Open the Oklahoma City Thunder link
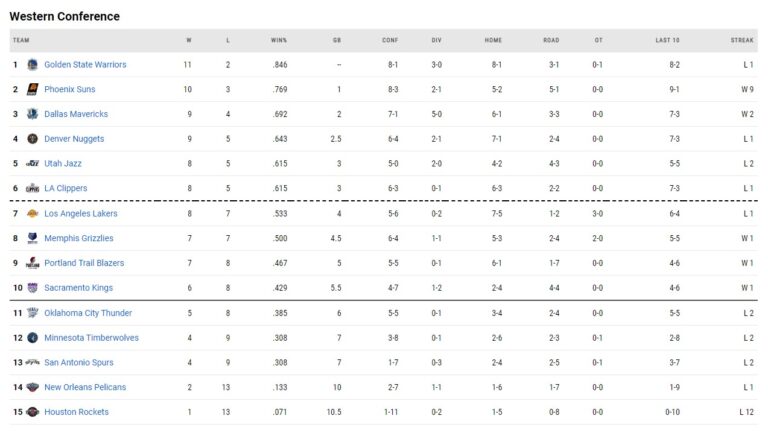Image resolution: width=768 pixels, height=439 pixels. click(88, 313)
